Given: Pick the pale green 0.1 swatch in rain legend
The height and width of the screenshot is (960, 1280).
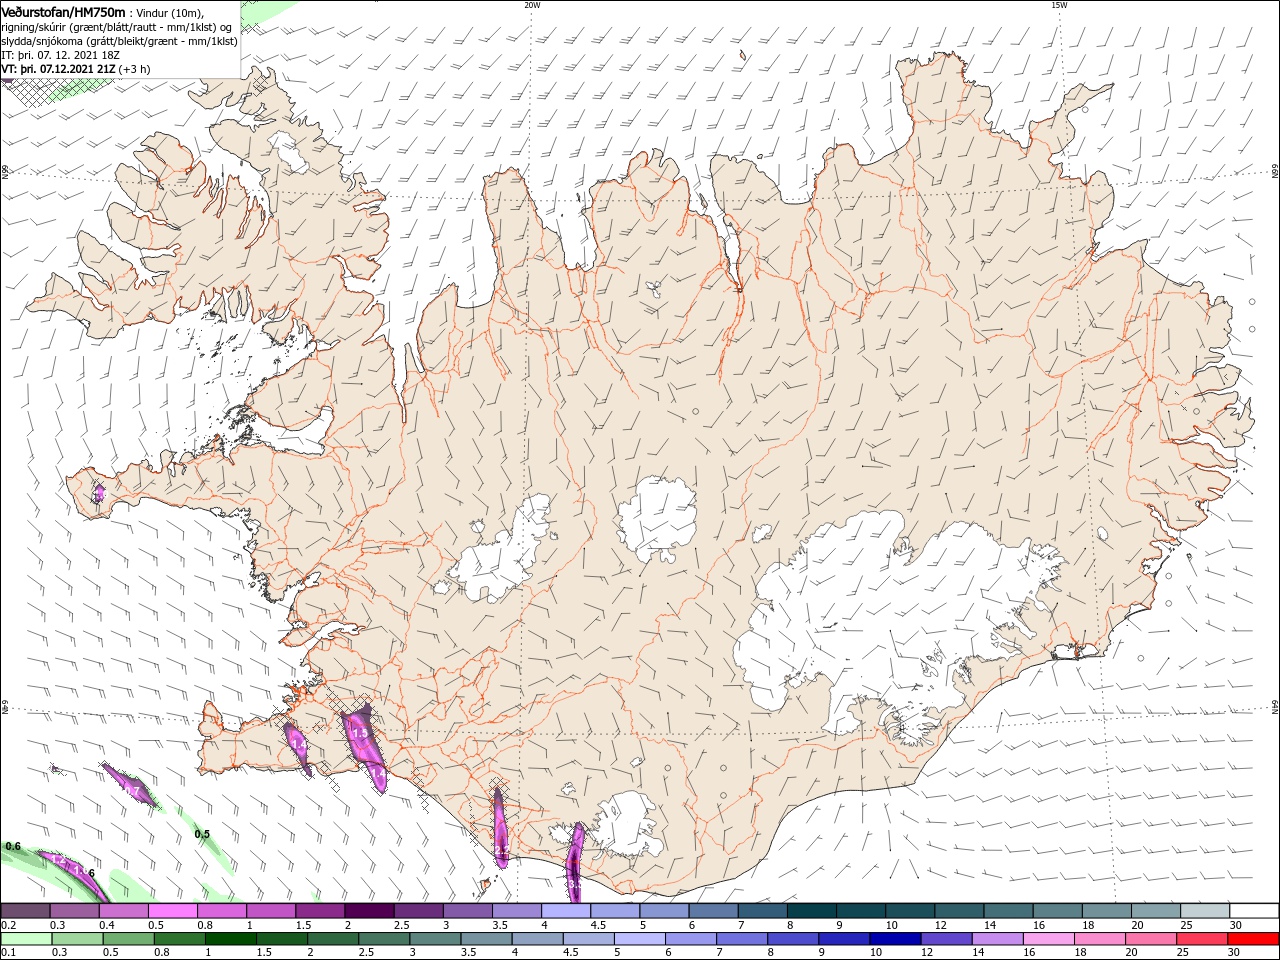Looking at the screenshot, I should tap(26, 939).
